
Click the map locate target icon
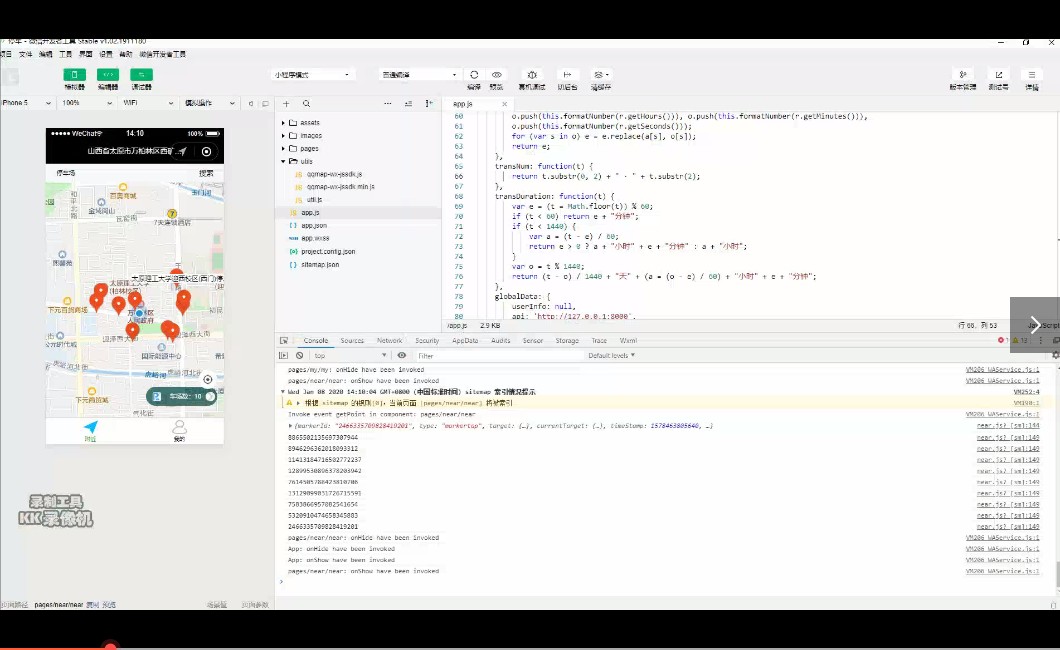208,380
